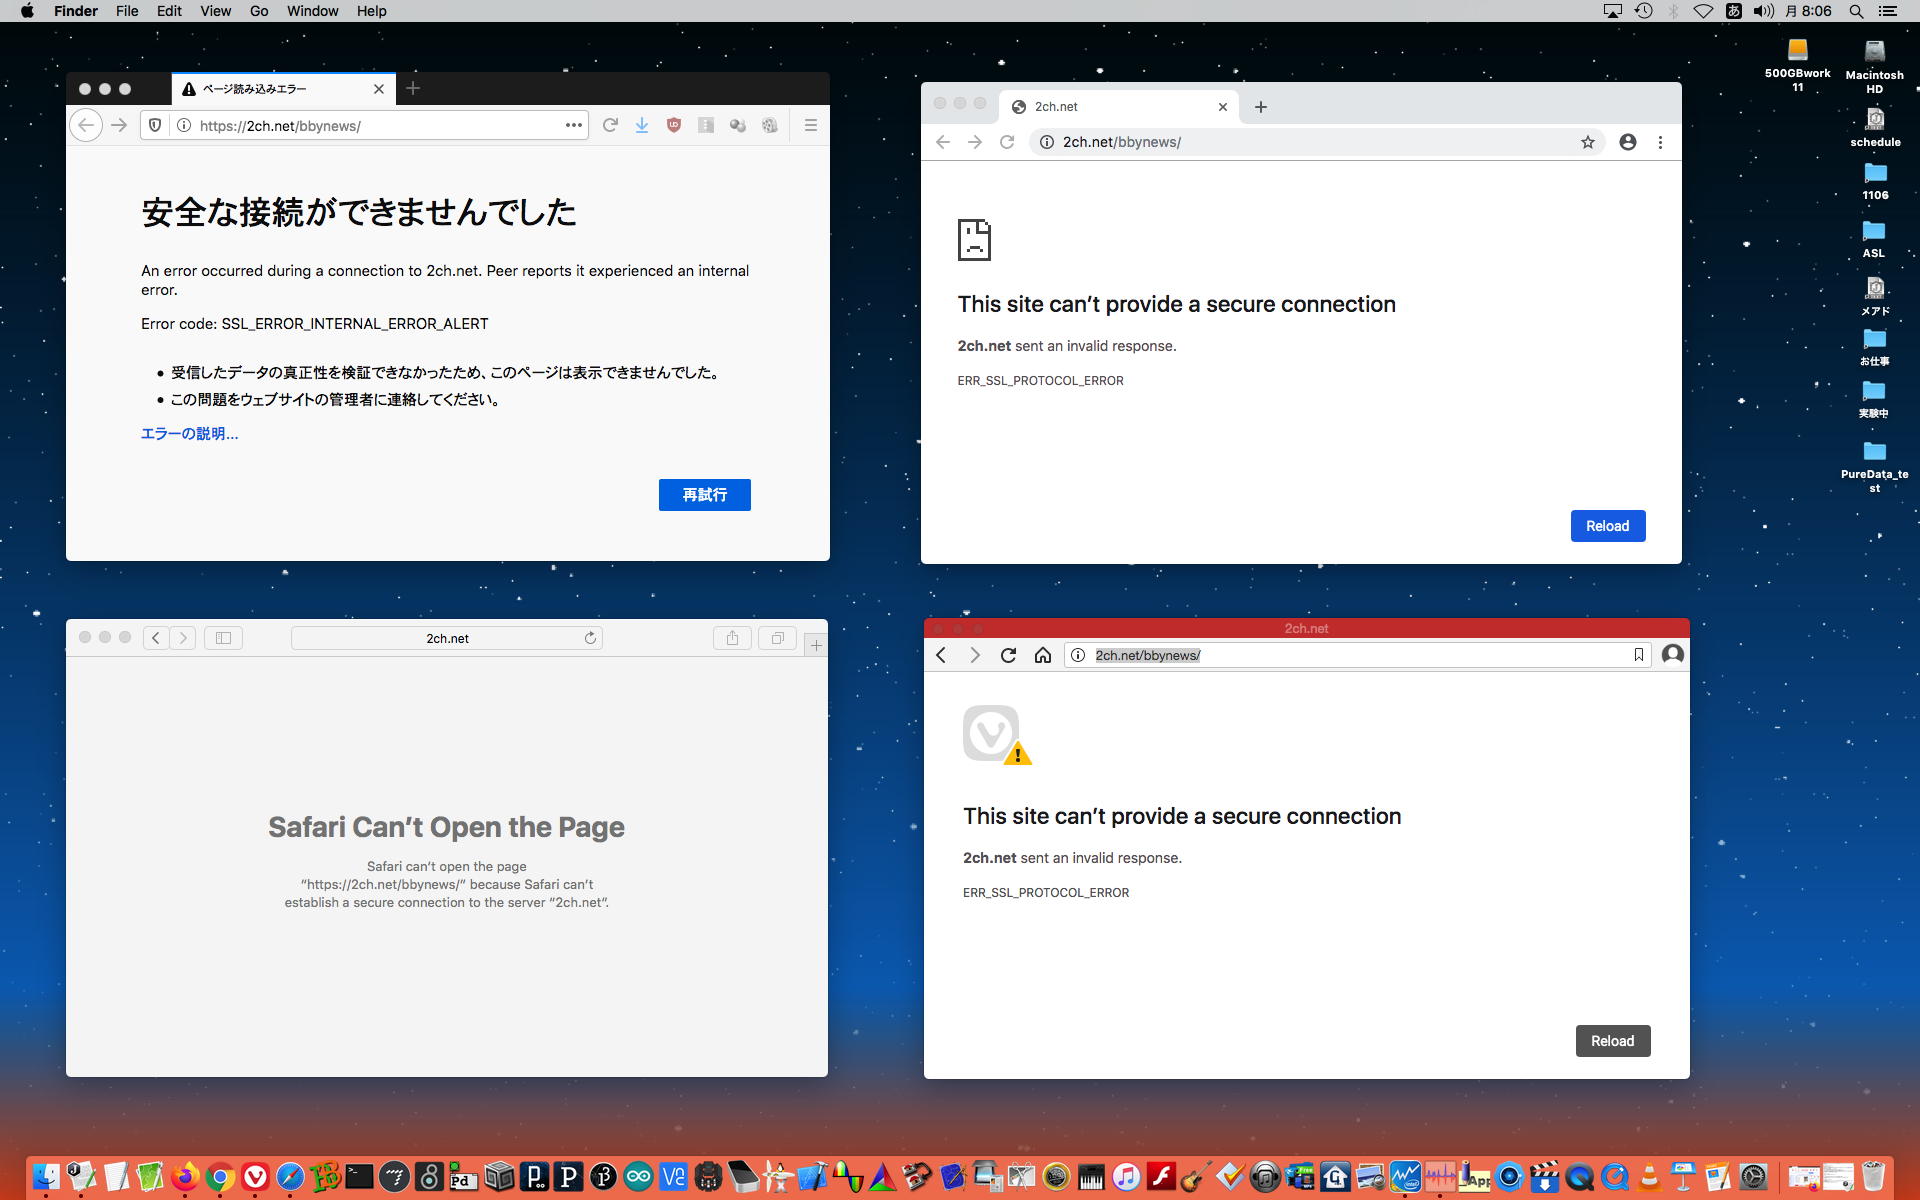Click Safari share icon

[x=732, y=638]
